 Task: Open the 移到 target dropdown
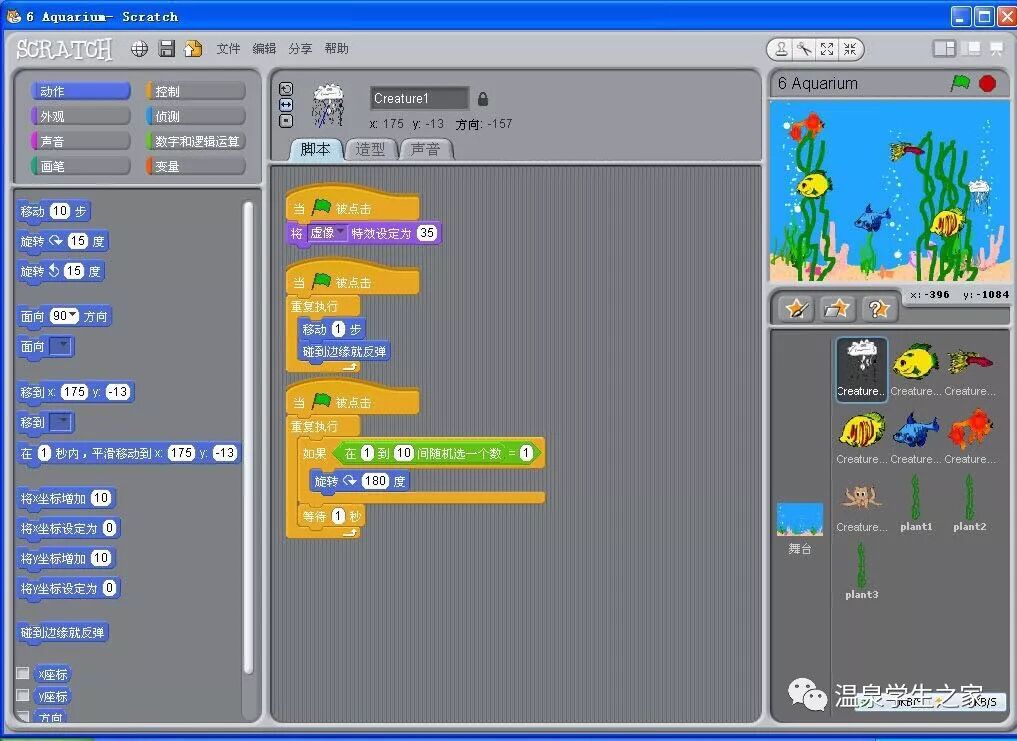[x=61, y=422]
